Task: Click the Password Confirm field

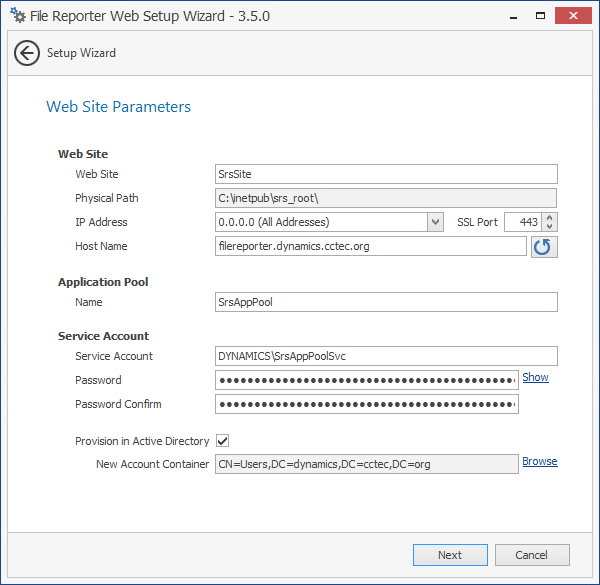Action: click(x=367, y=404)
